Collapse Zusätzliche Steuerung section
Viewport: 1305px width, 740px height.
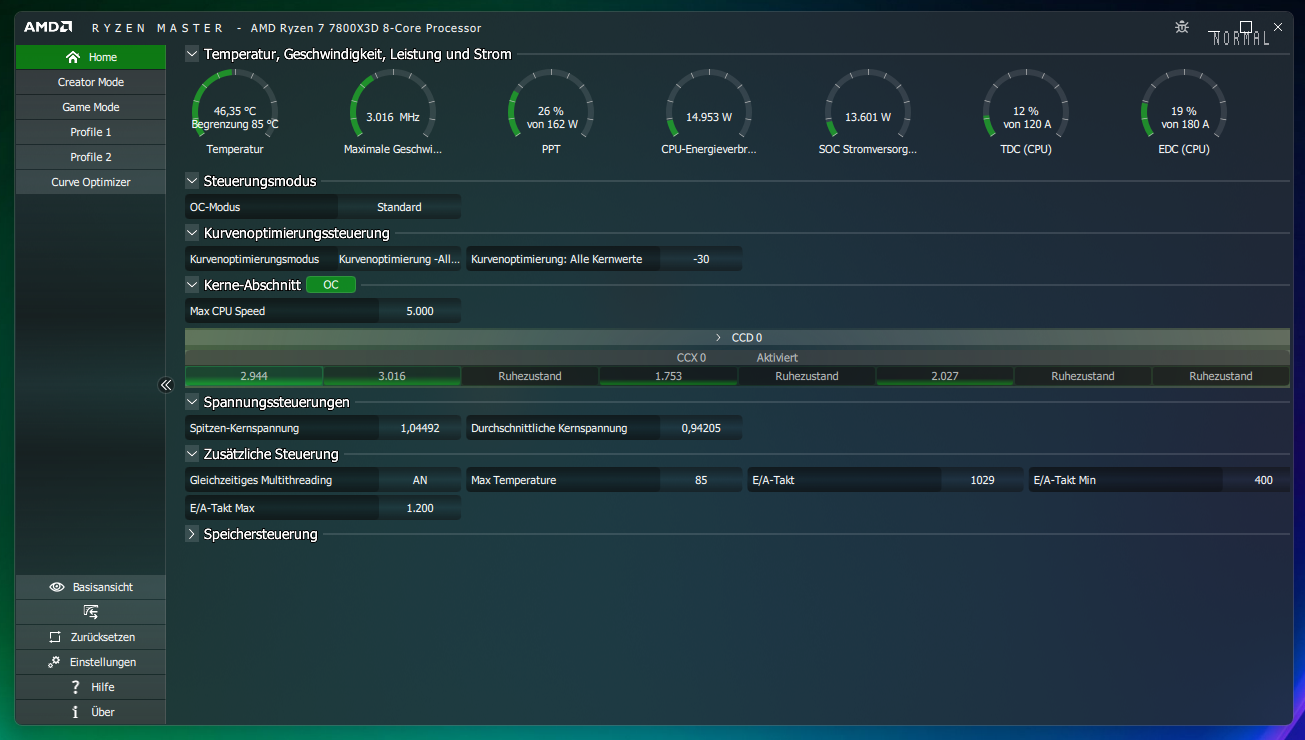coord(192,454)
